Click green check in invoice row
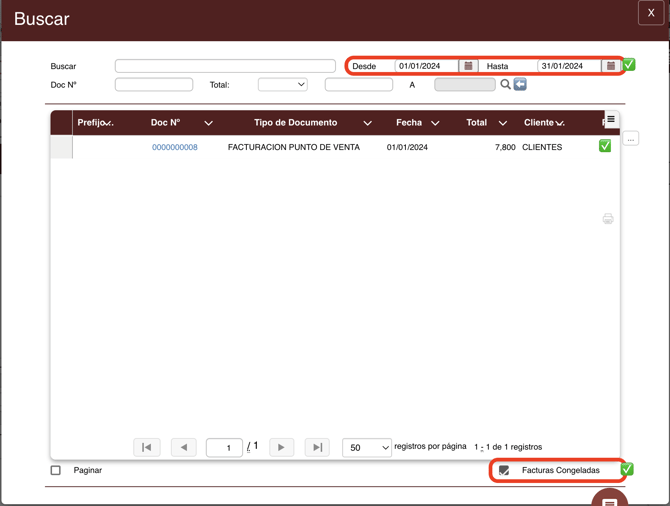Viewport: 670px width, 506px height. click(605, 146)
